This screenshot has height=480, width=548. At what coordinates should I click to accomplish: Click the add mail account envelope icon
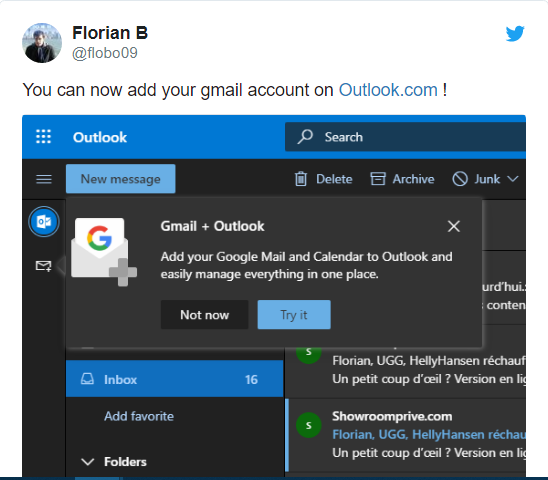point(44,266)
